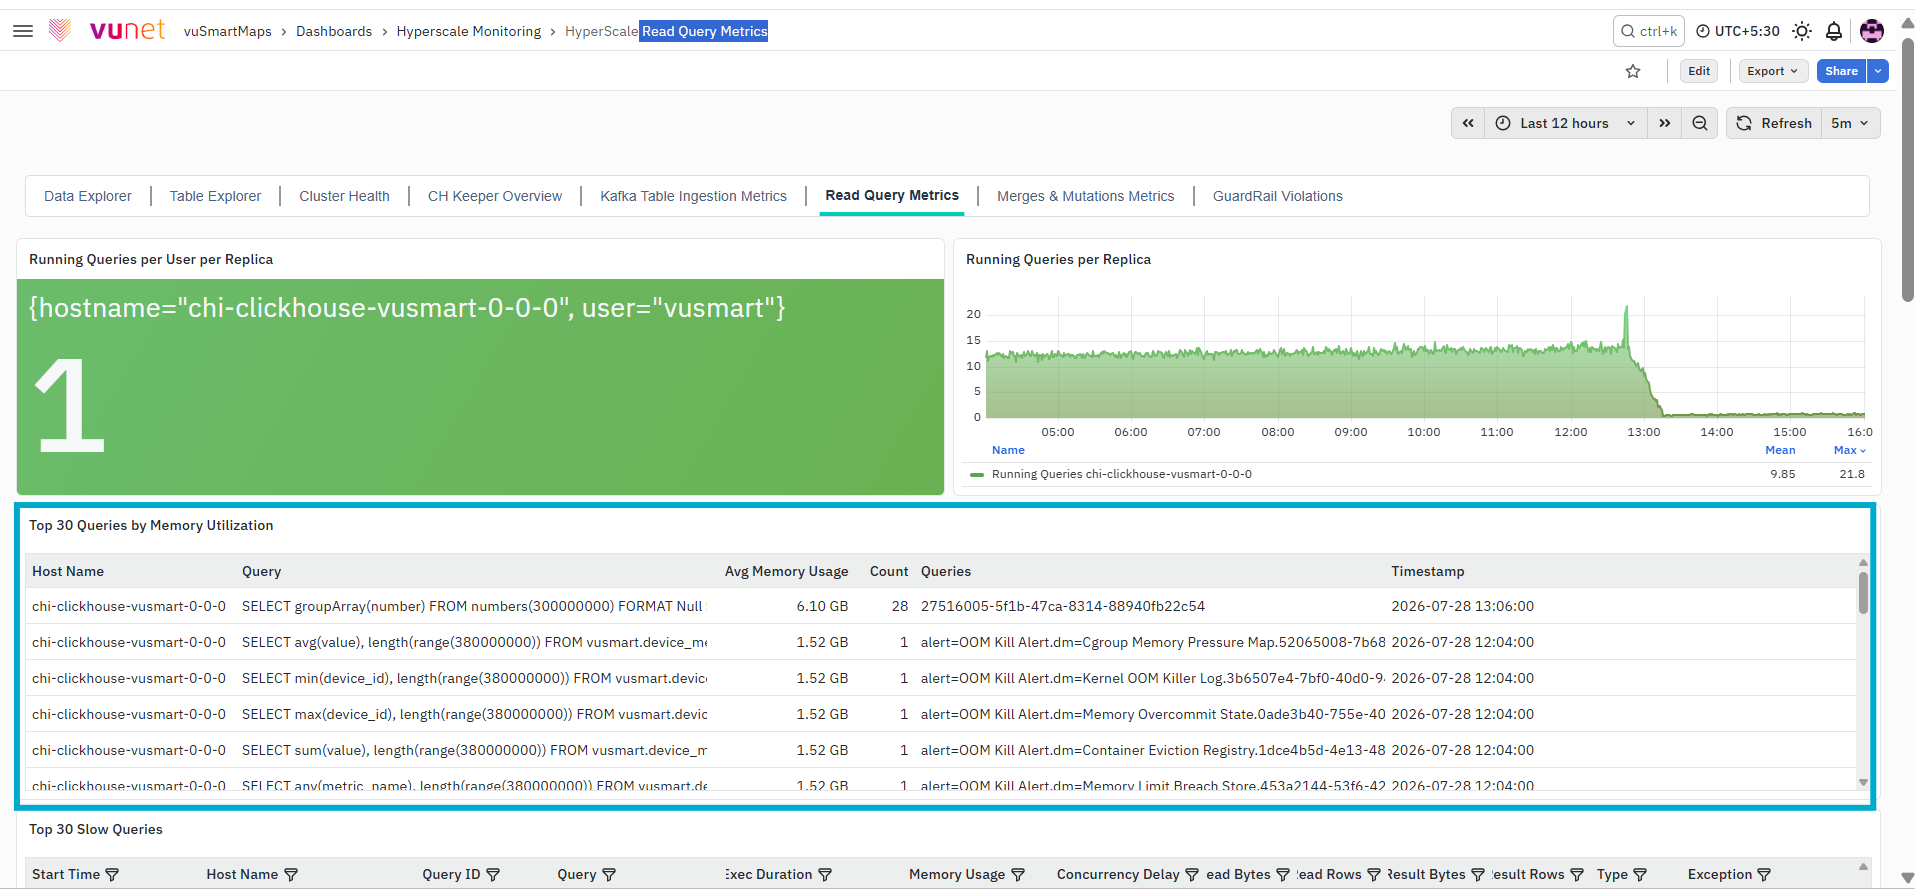Image resolution: width=1915 pixels, height=889 pixels.
Task: Click the Refresh button
Action: point(1774,123)
